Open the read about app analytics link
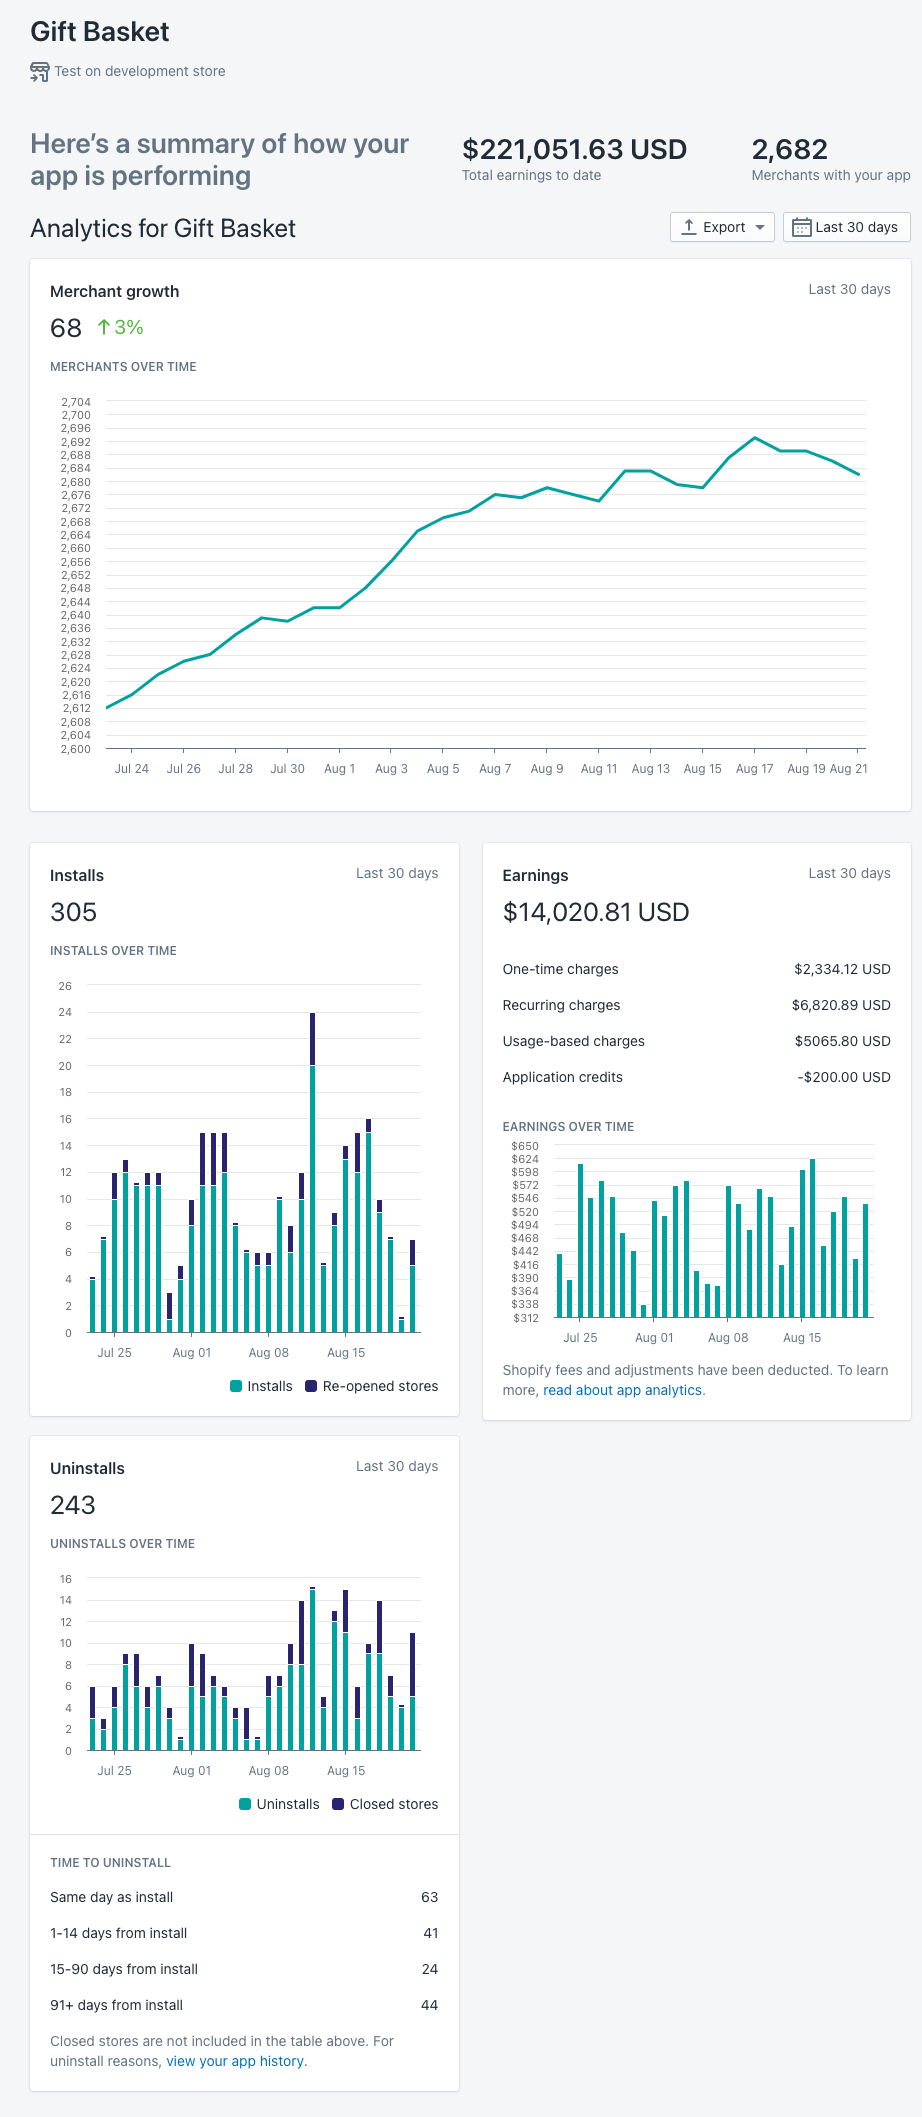 pos(624,1390)
